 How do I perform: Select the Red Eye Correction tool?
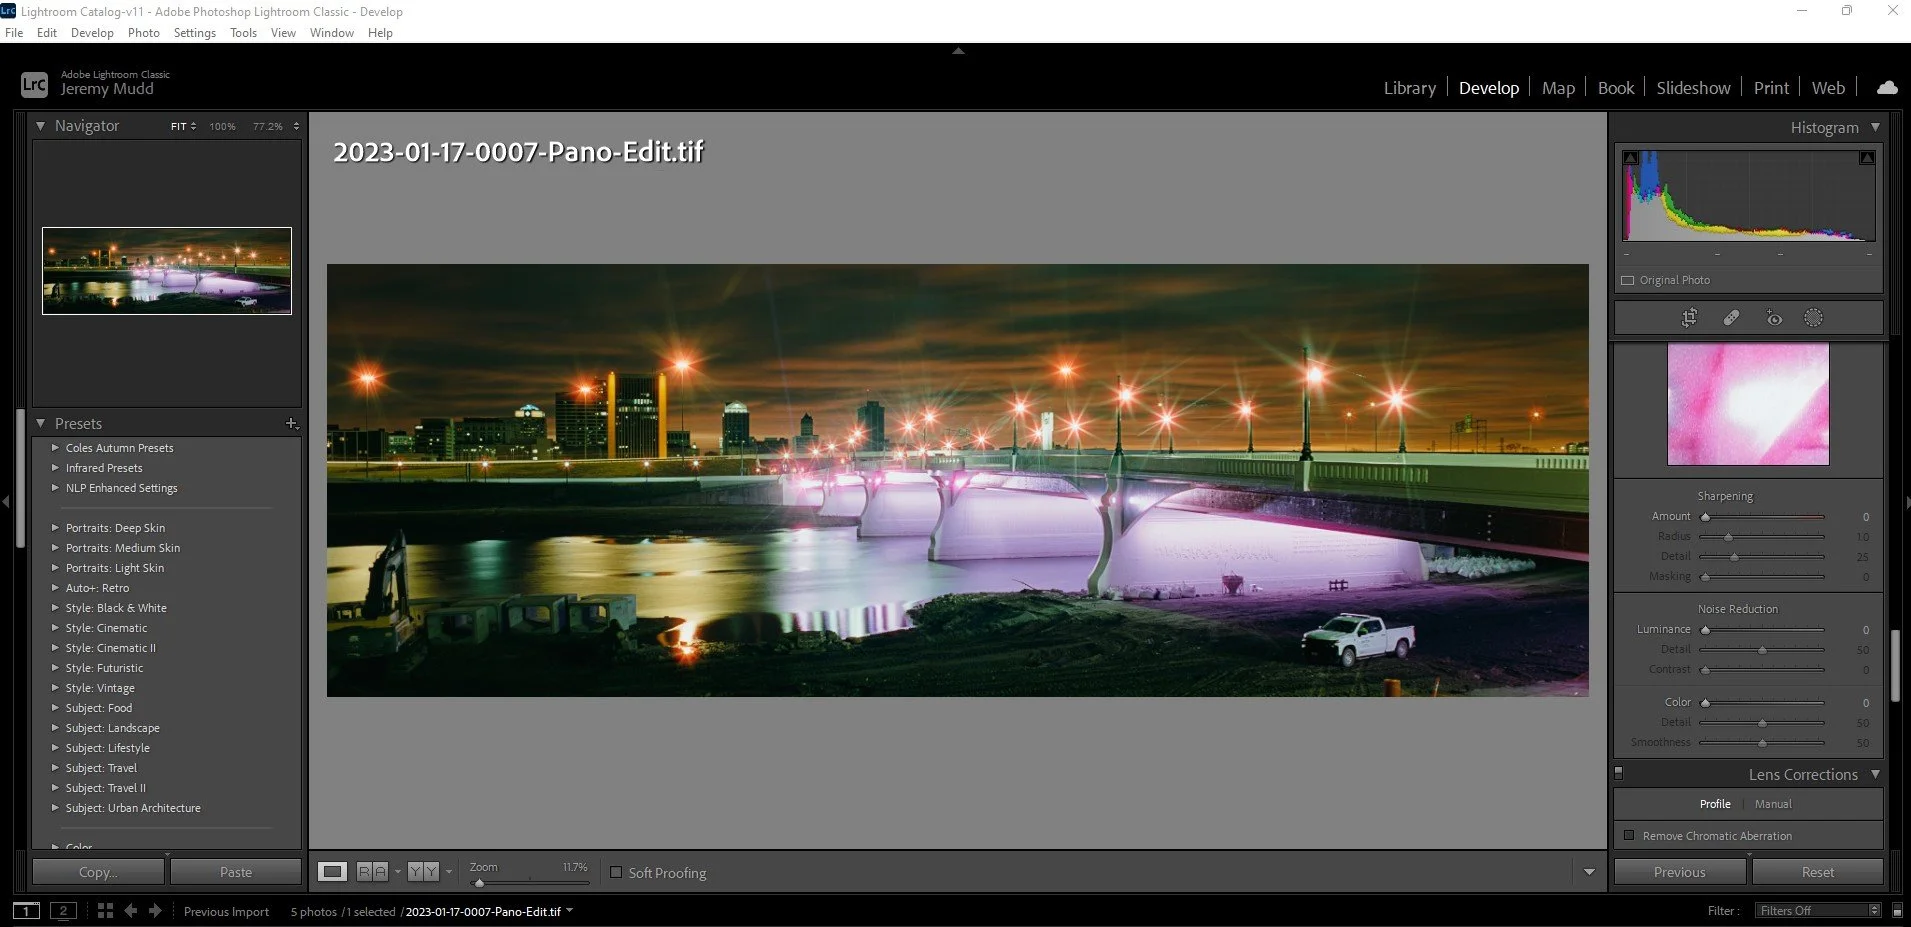coord(1774,317)
